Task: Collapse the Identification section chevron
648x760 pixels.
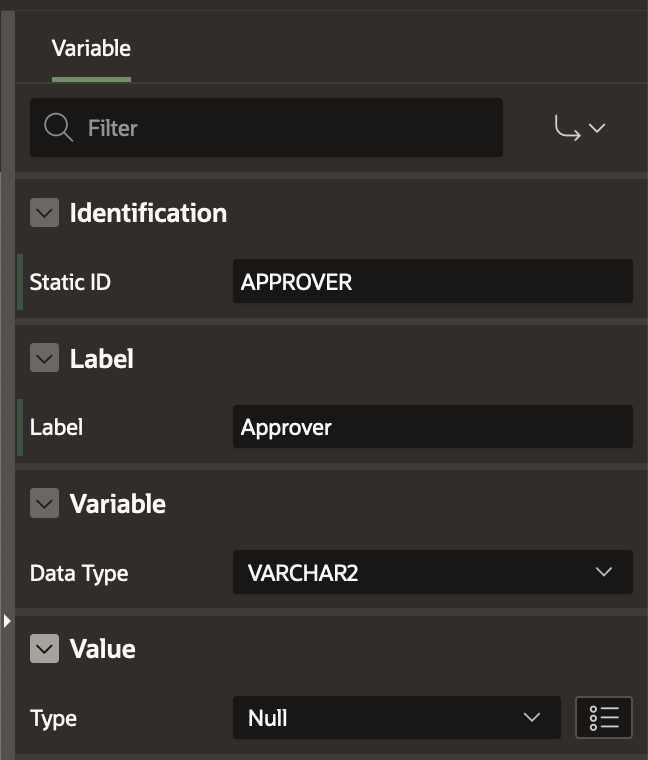Action: [x=44, y=213]
